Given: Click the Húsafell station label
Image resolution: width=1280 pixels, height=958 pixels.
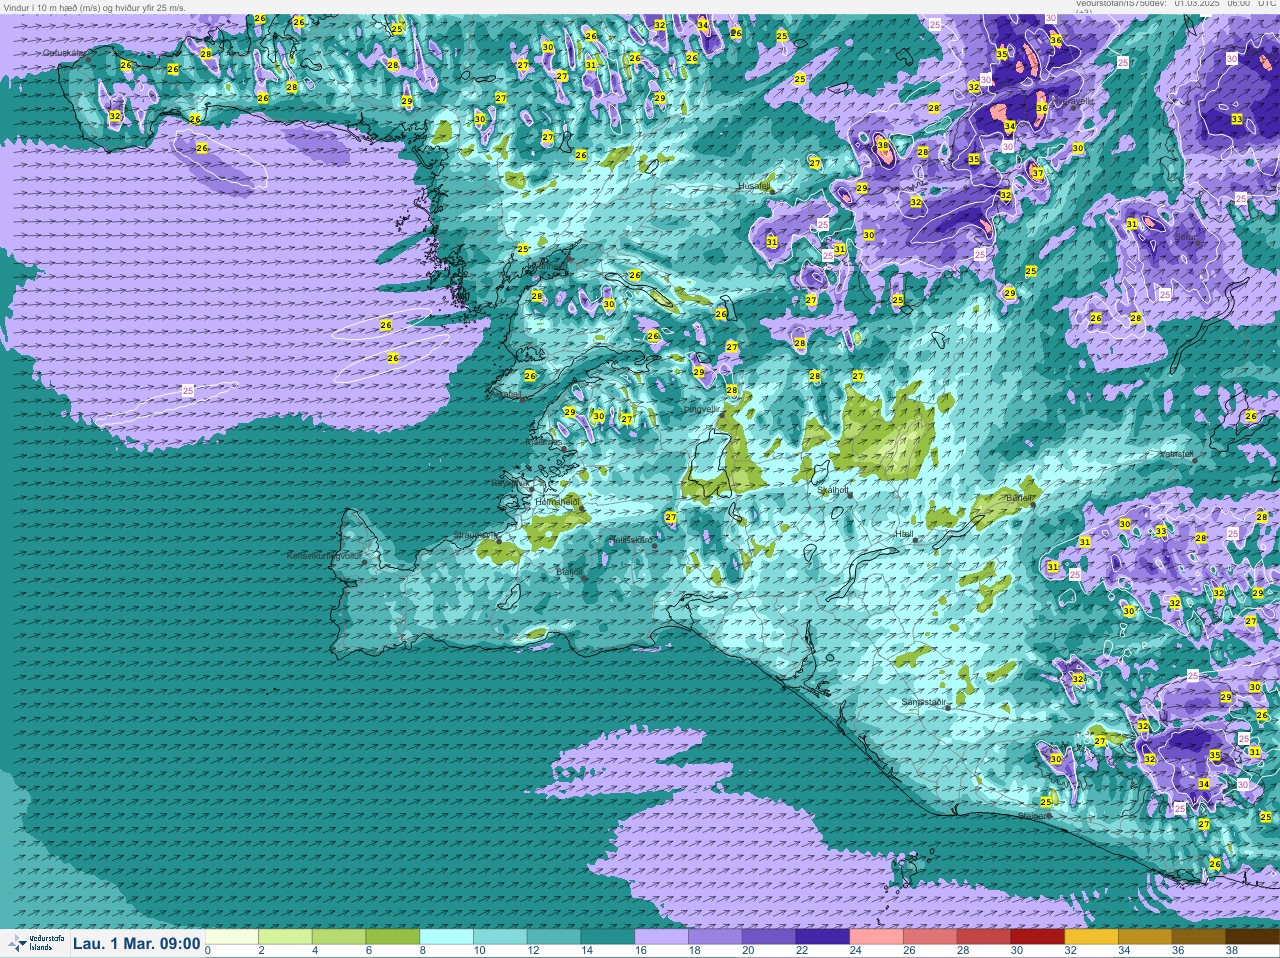Looking at the screenshot, I should tap(754, 186).
